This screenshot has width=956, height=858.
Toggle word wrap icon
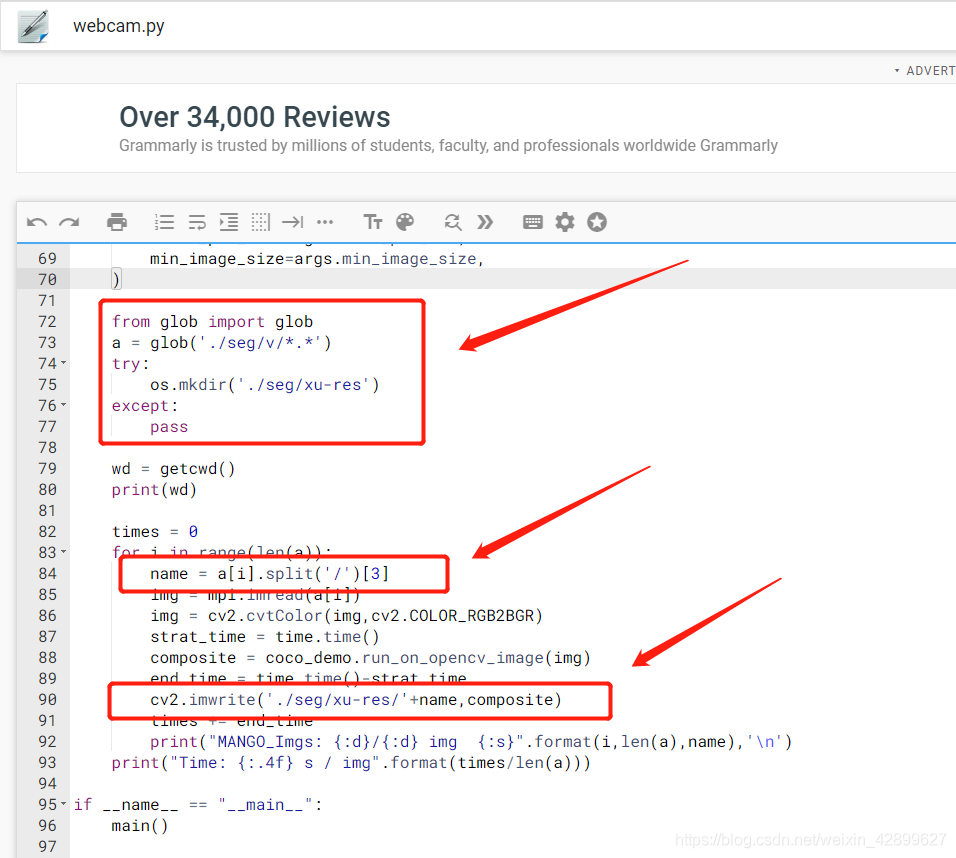(x=197, y=222)
